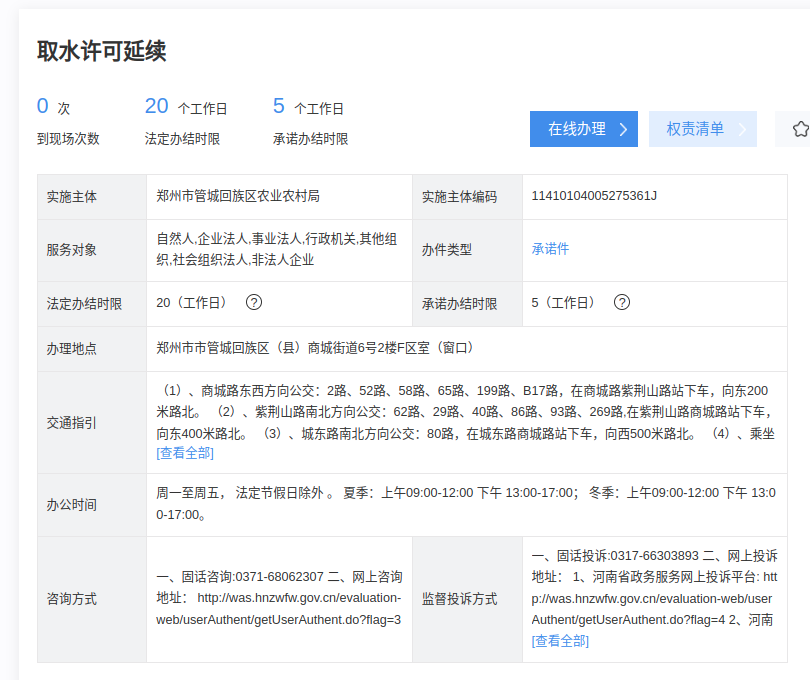This screenshot has height=680, width=810.
Task: Open the 承诺件 link
Action: [550, 249]
